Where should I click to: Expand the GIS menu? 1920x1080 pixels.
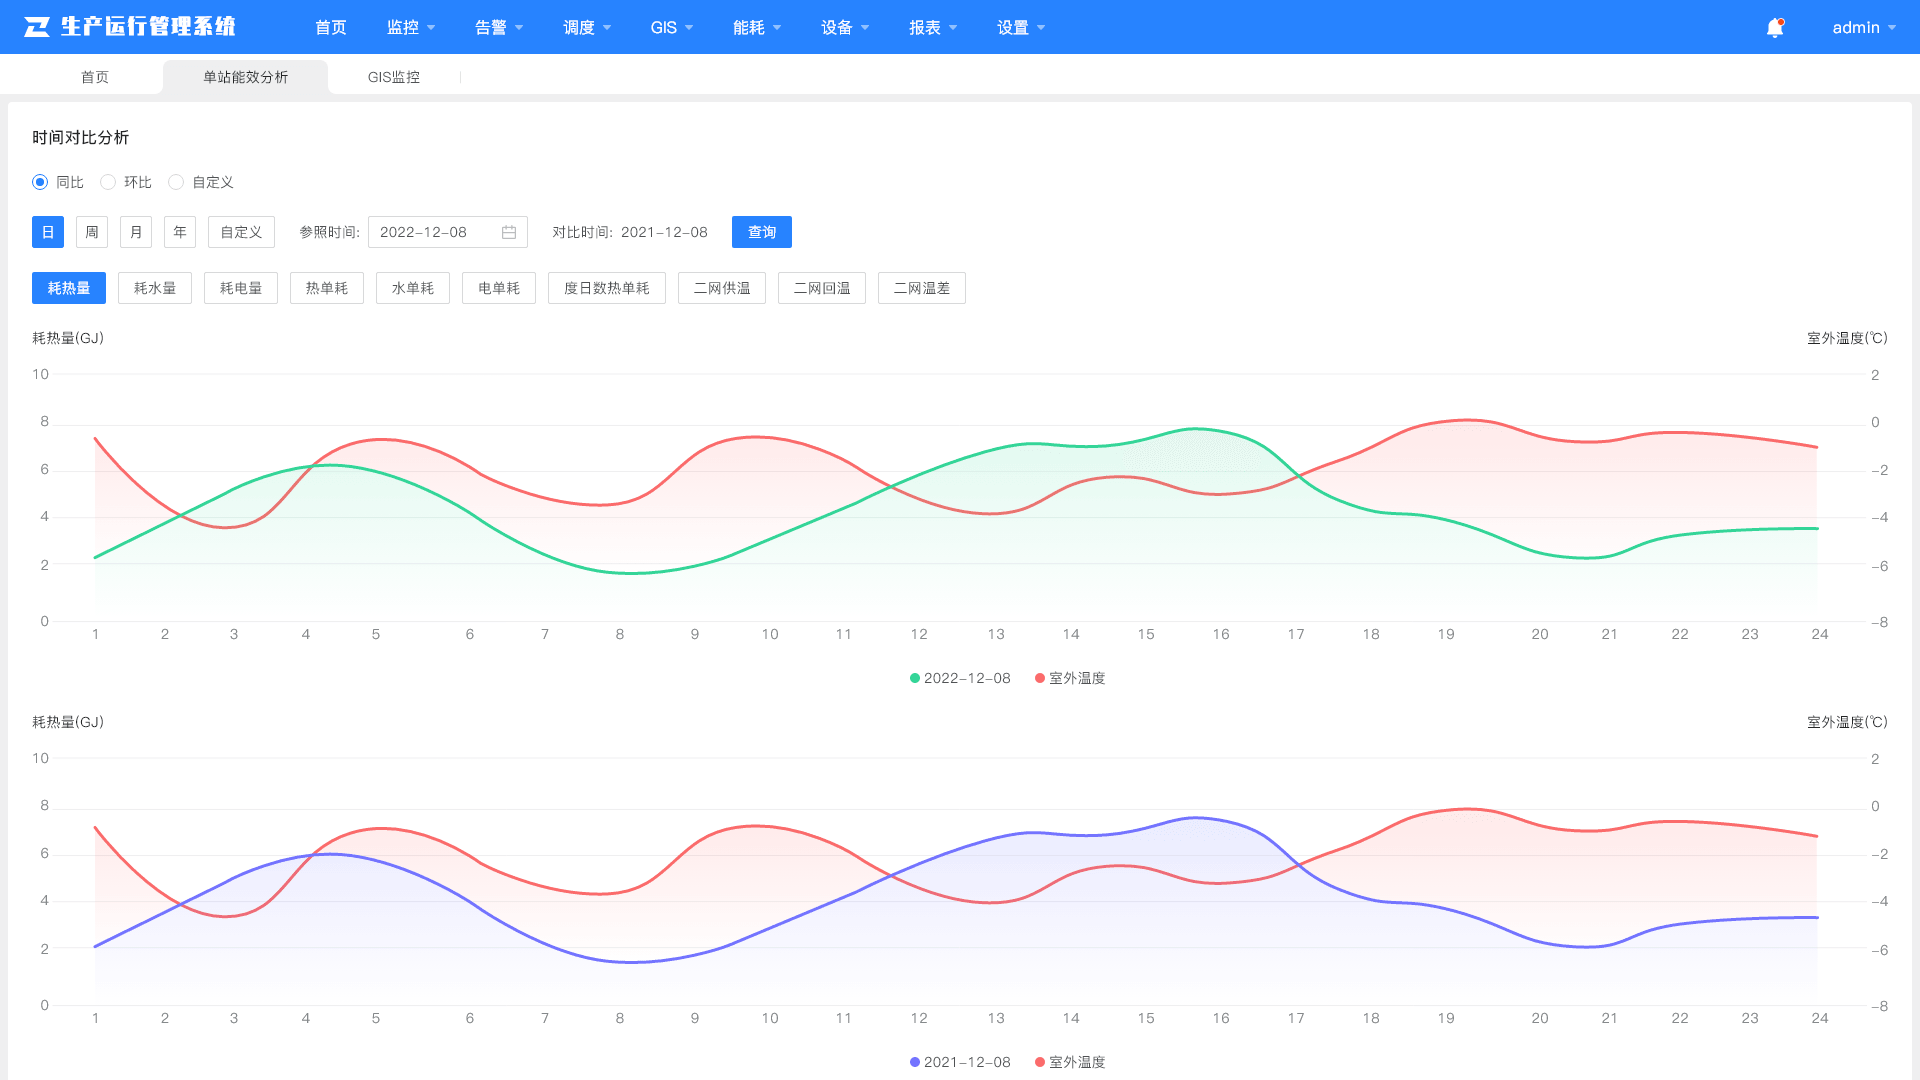click(x=672, y=27)
